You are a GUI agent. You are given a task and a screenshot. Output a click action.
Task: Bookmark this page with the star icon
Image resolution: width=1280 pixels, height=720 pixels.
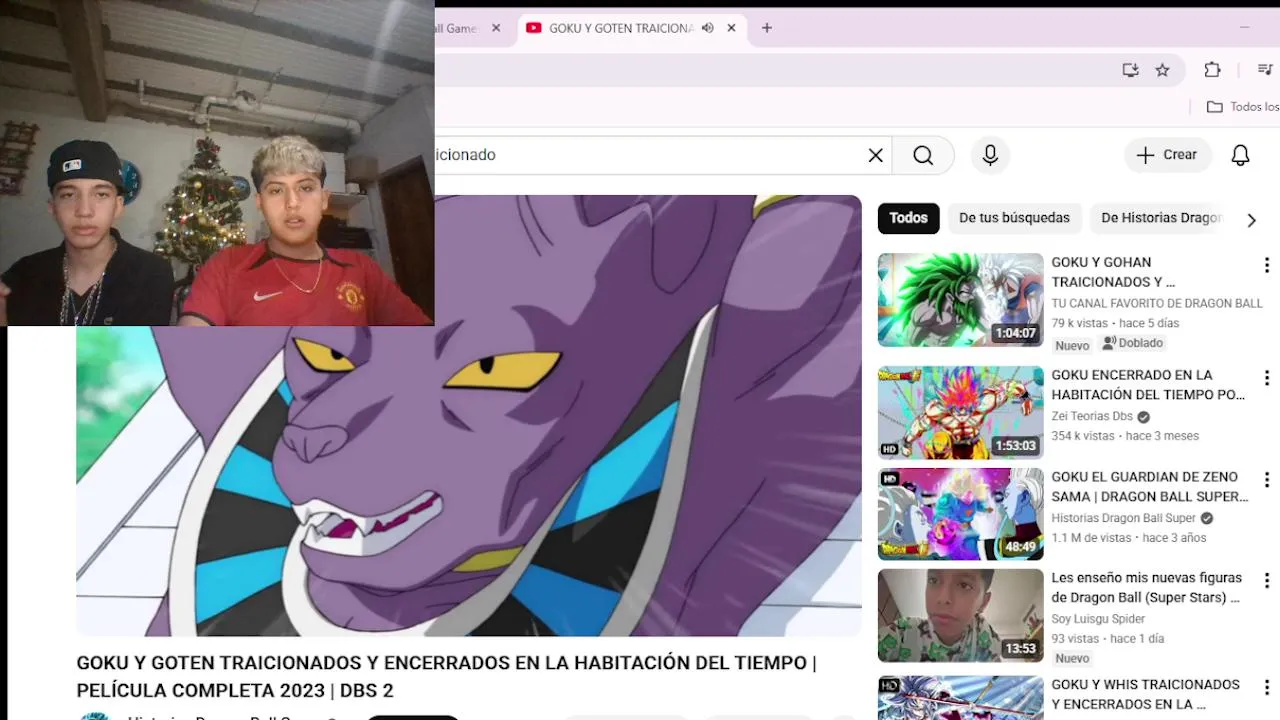coord(1162,70)
